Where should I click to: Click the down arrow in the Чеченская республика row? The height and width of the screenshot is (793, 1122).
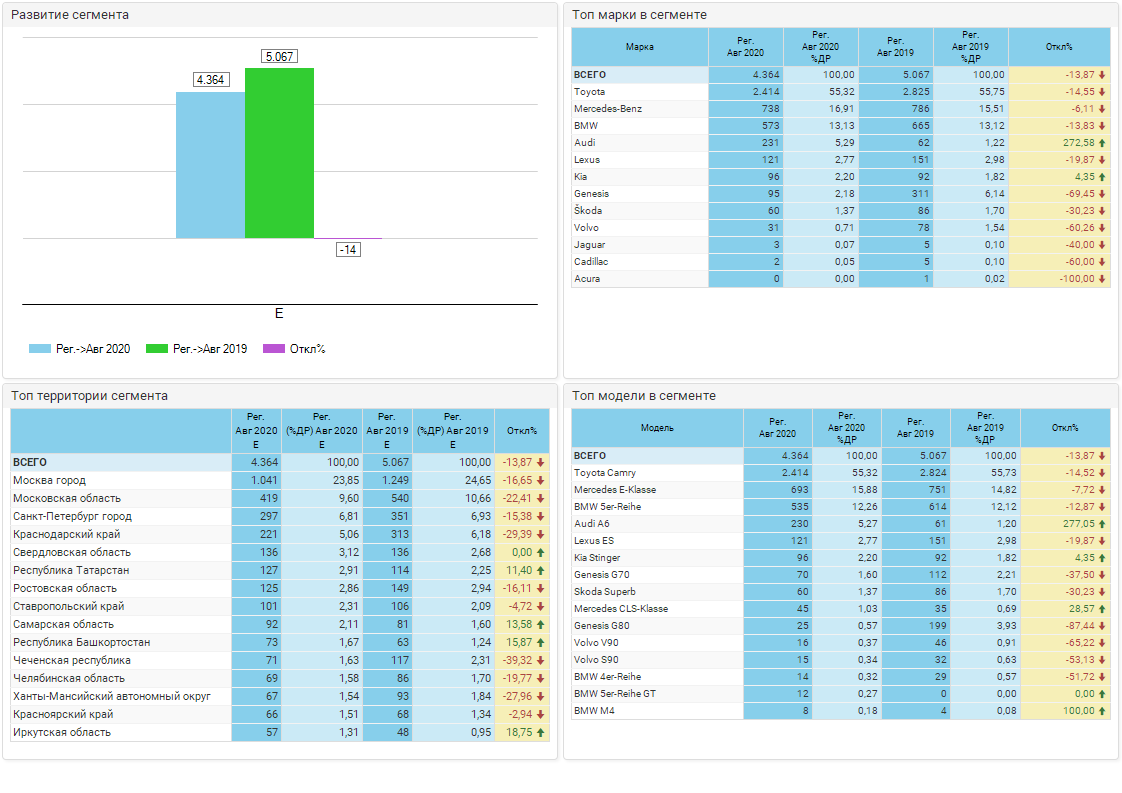pyautogui.click(x=540, y=661)
